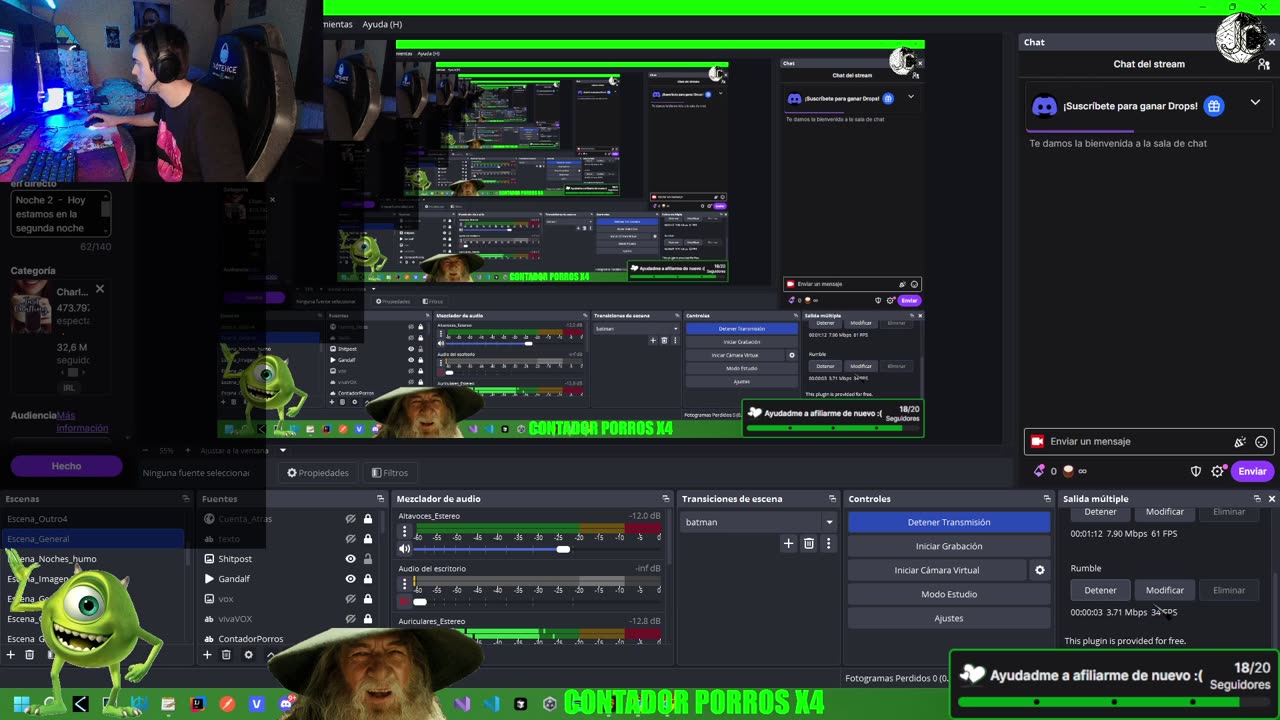Add a new scene transition
The image size is (1280, 720).
(x=788, y=543)
